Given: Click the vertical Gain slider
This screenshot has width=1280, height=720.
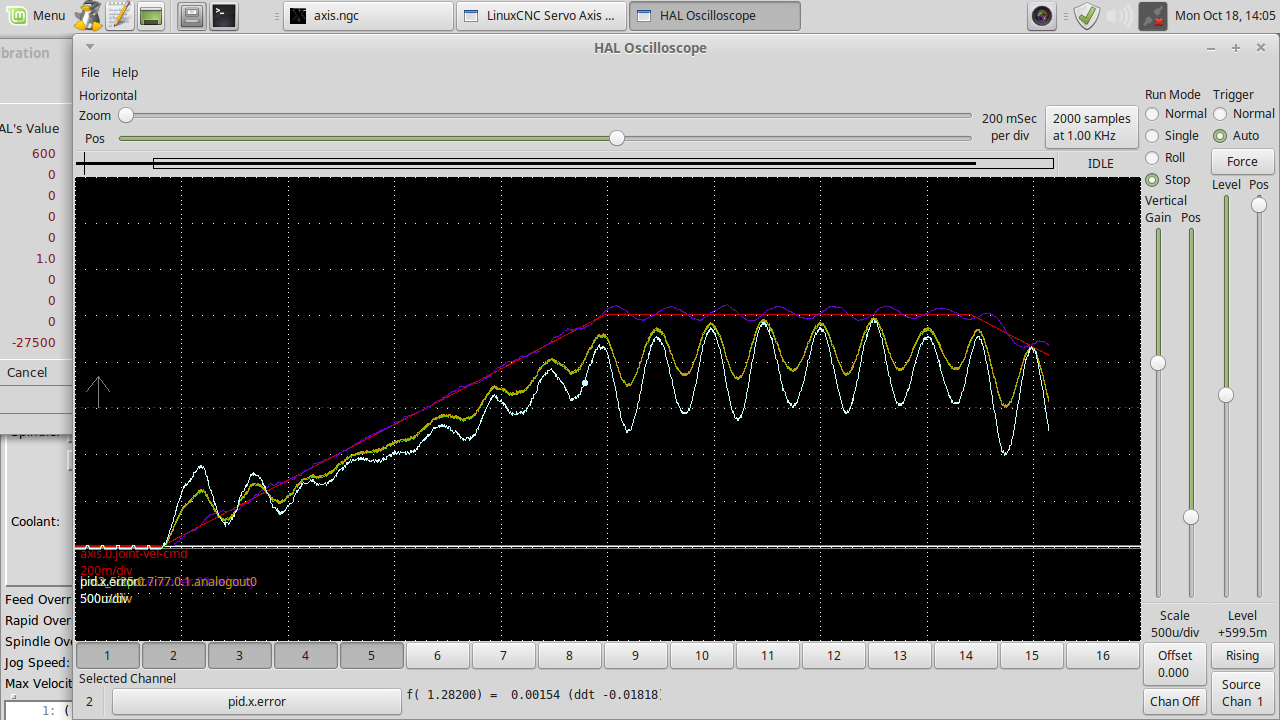Looking at the screenshot, I should pos(1158,412).
